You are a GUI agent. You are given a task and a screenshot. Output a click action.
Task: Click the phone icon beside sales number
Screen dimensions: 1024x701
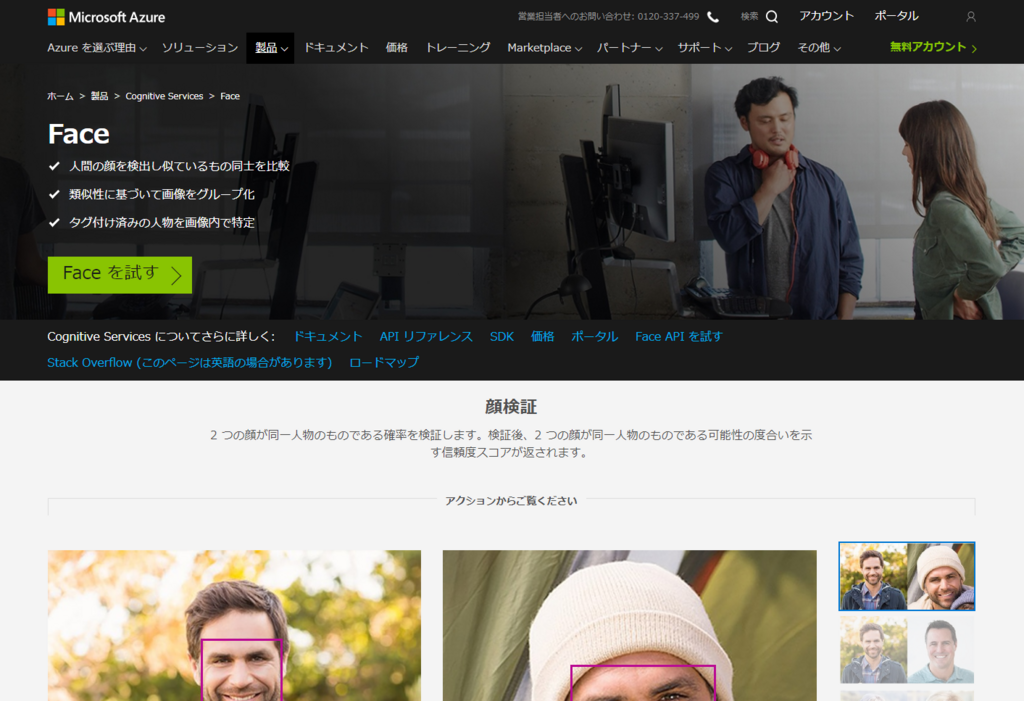click(713, 17)
